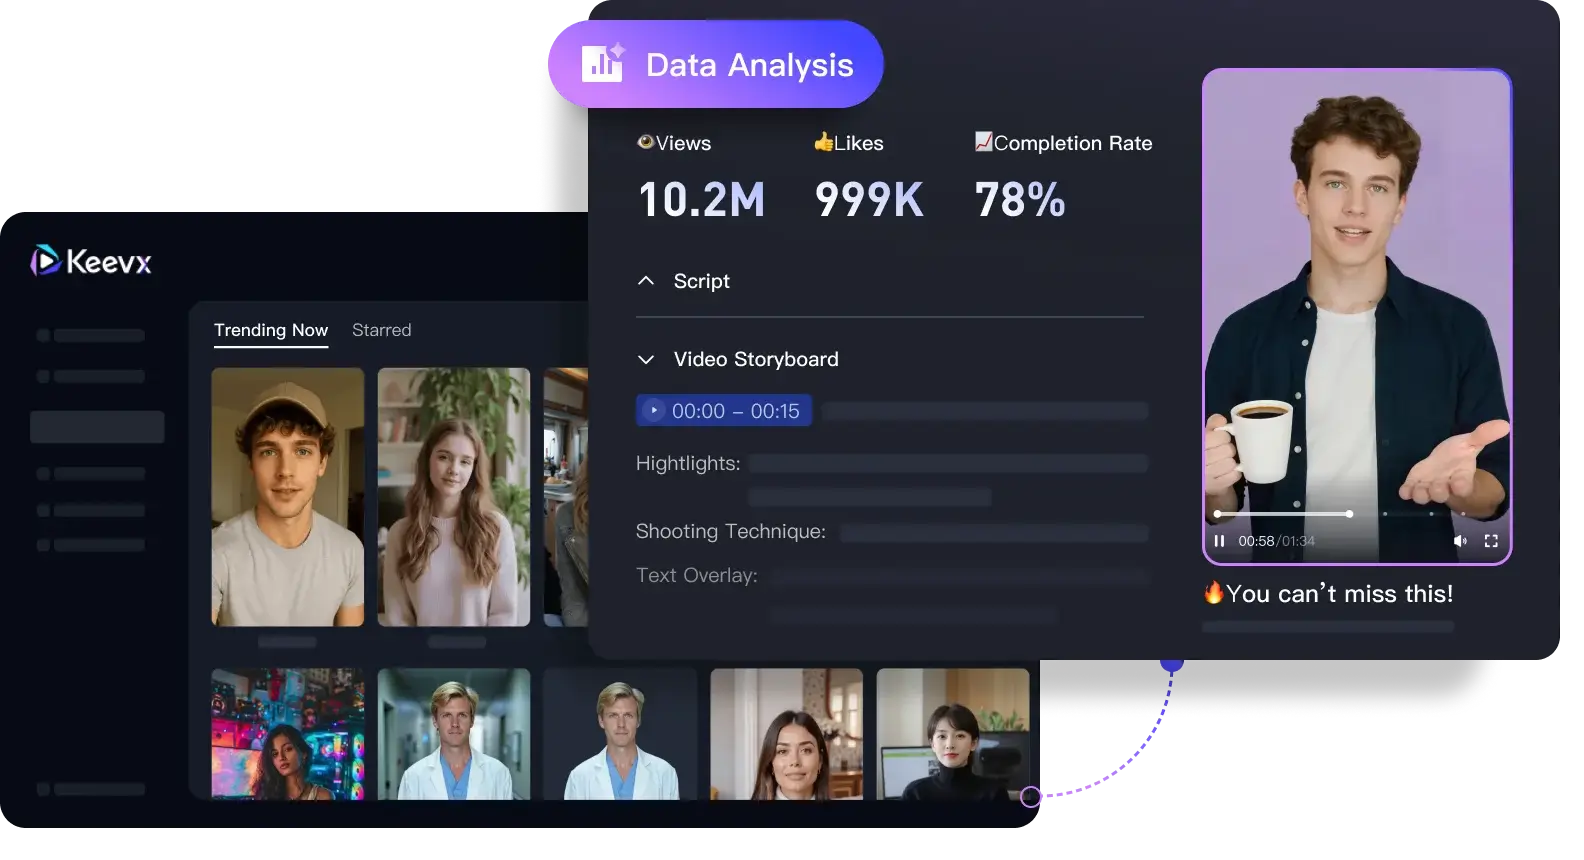The width and height of the screenshot is (1584, 860).
Task: Click the Likes thumbs-up icon
Action: (x=823, y=142)
